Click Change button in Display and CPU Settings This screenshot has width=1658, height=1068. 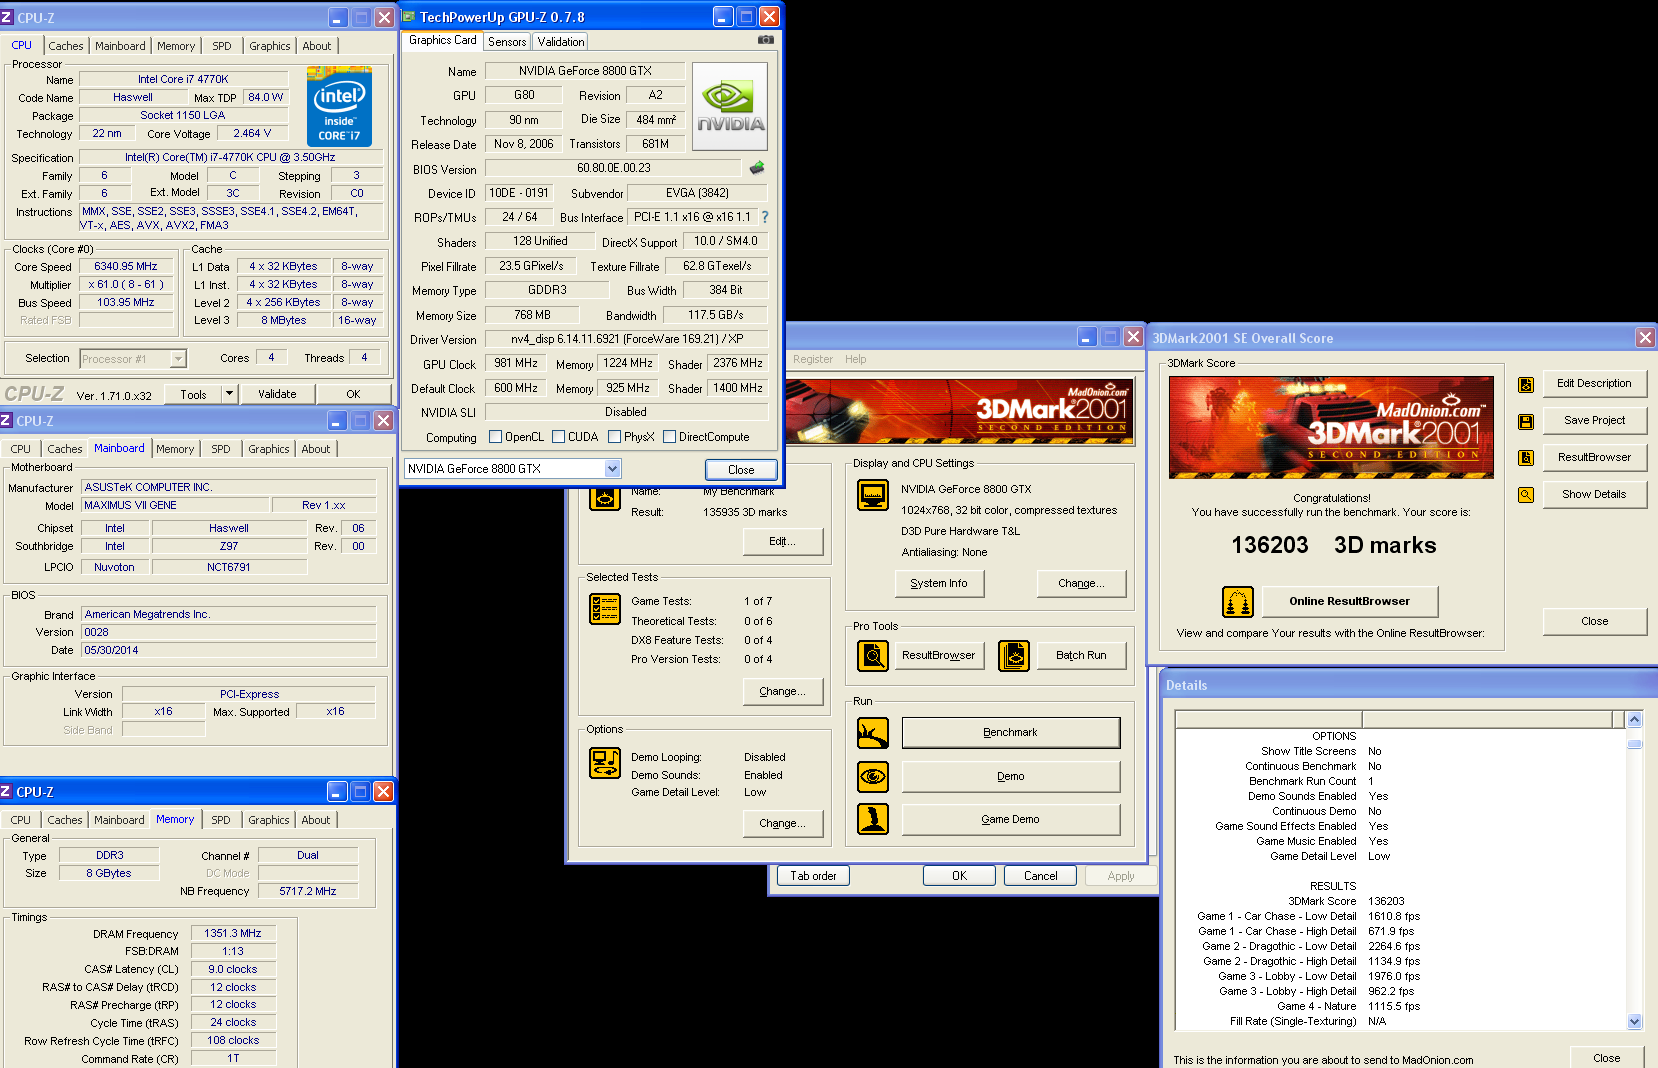coord(1082,583)
